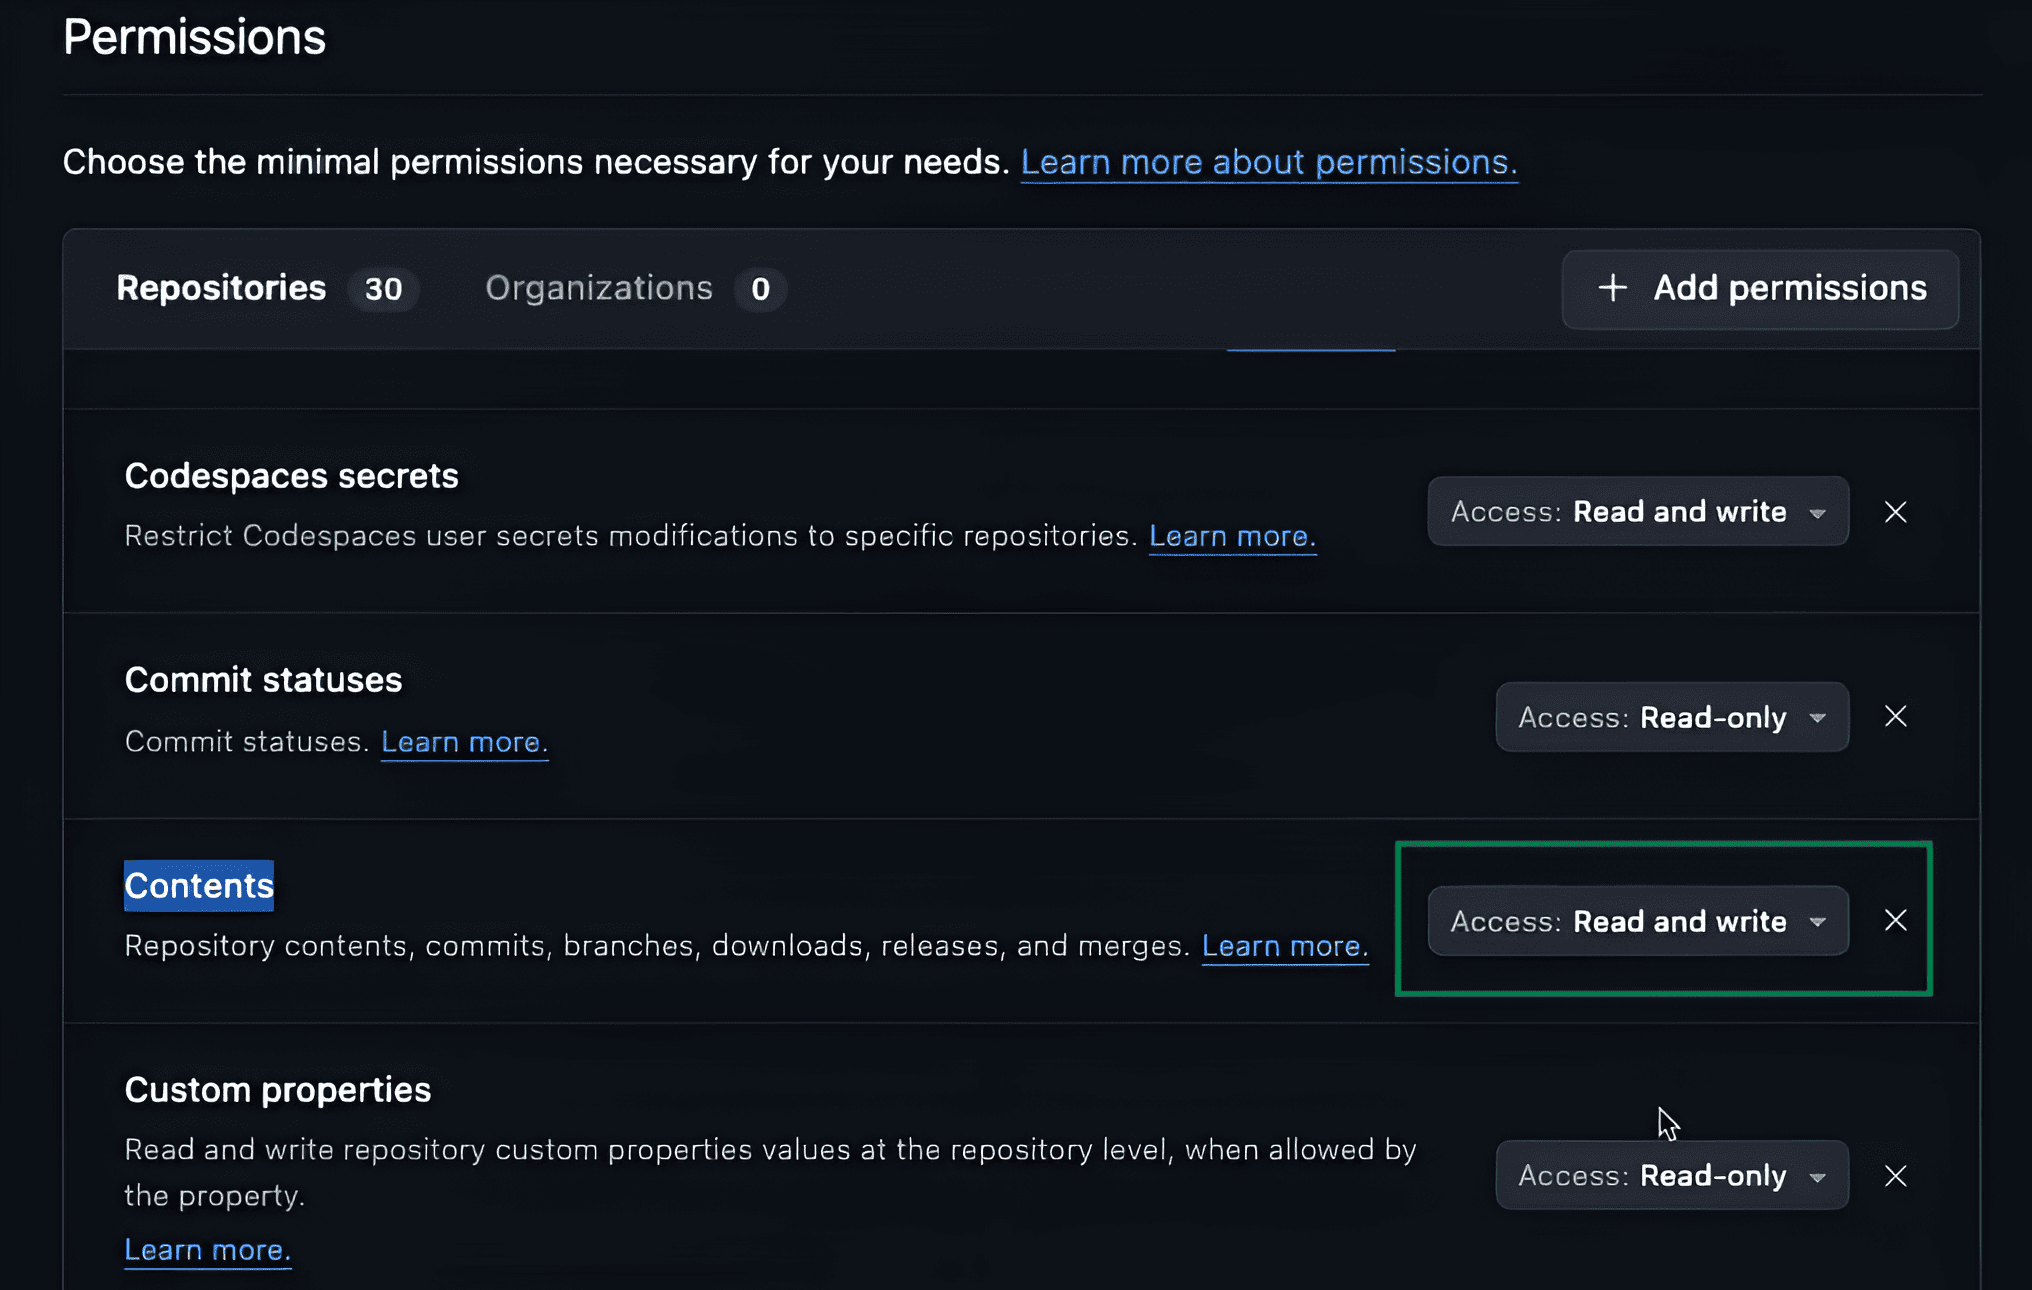This screenshot has width=2032, height=1290.
Task: Open Codespaces secrets Learn more link
Action: [1231, 537]
